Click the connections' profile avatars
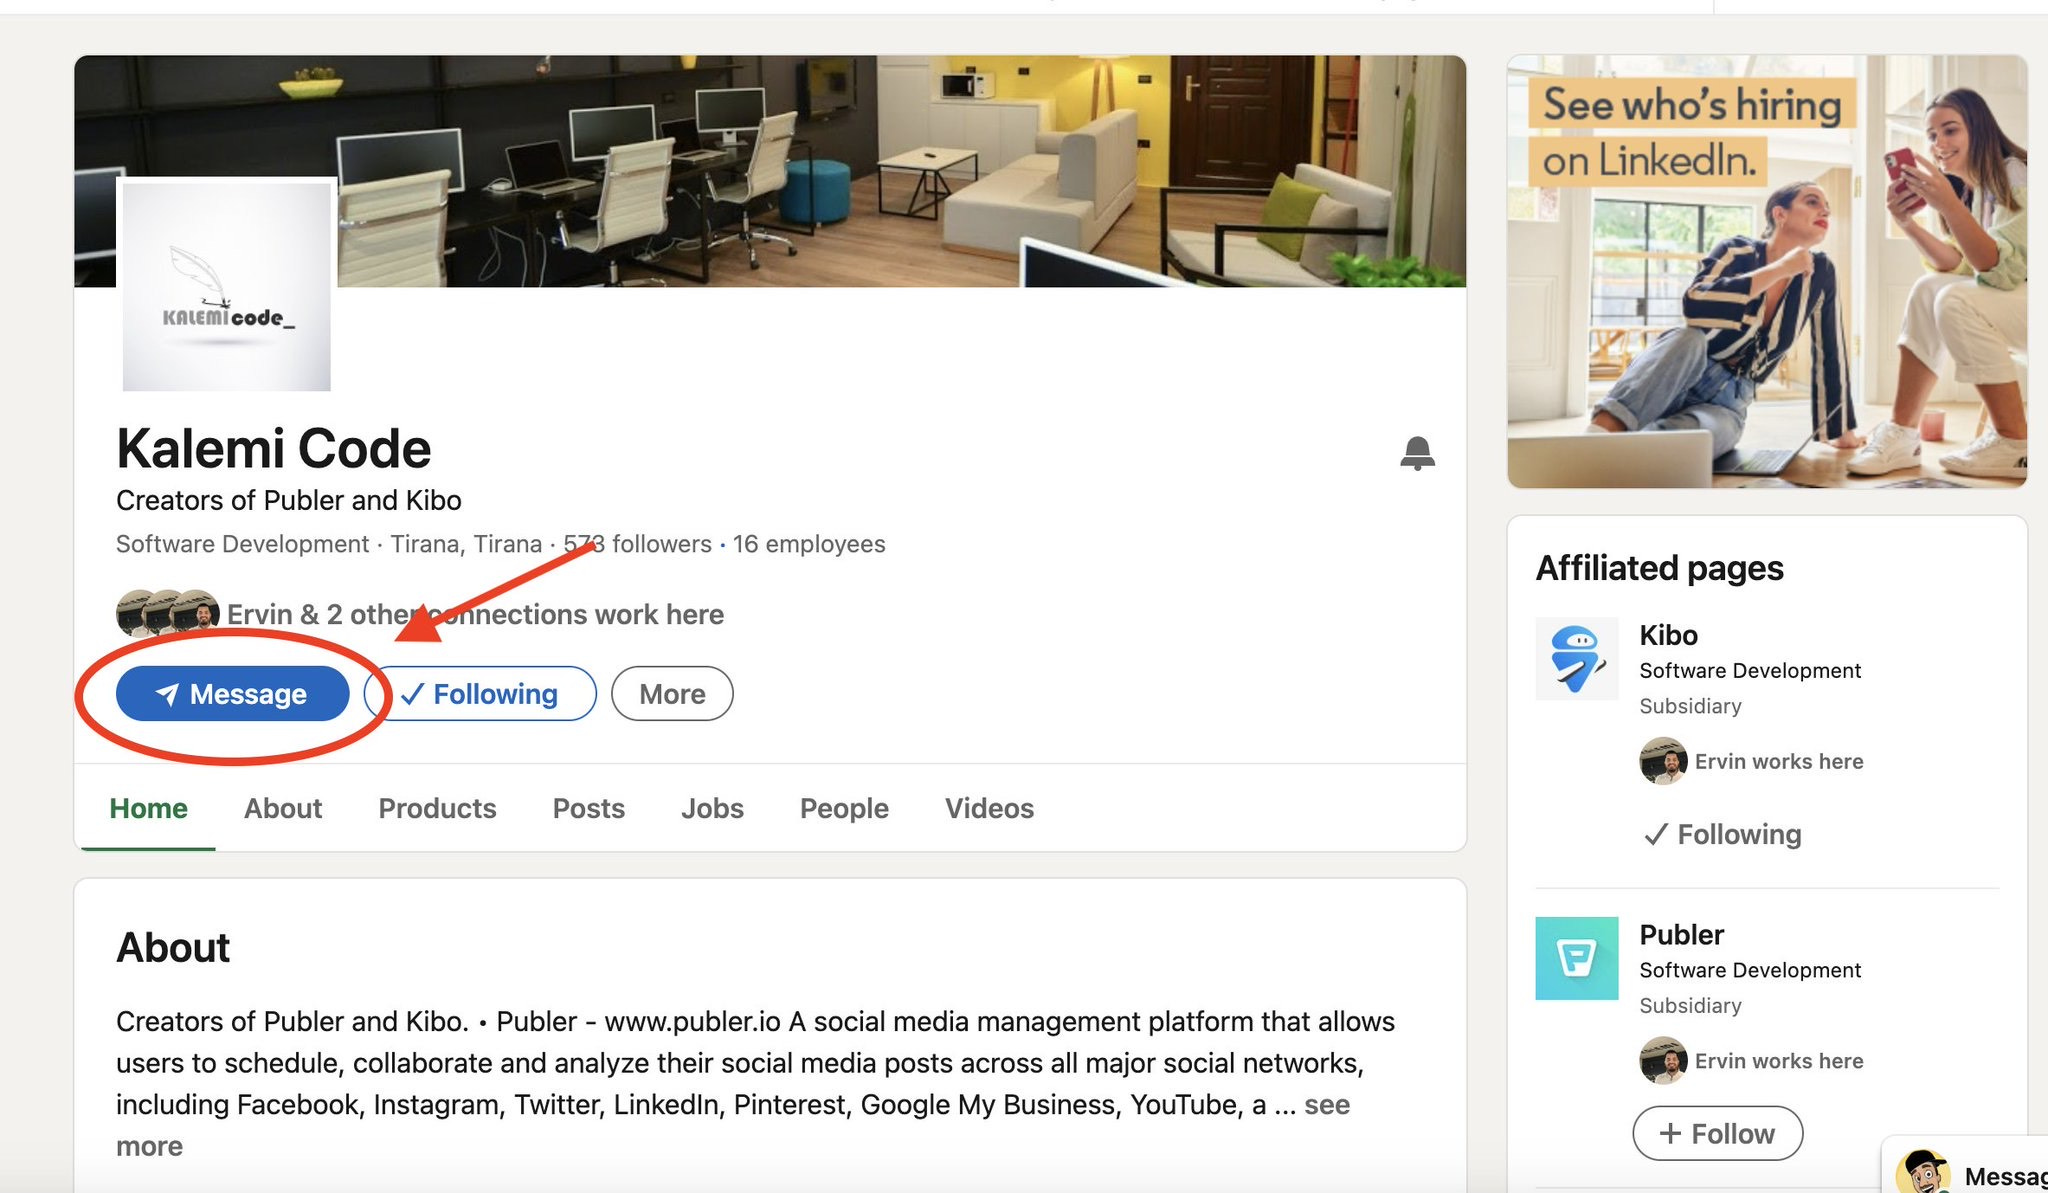 pyautogui.click(x=168, y=613)
